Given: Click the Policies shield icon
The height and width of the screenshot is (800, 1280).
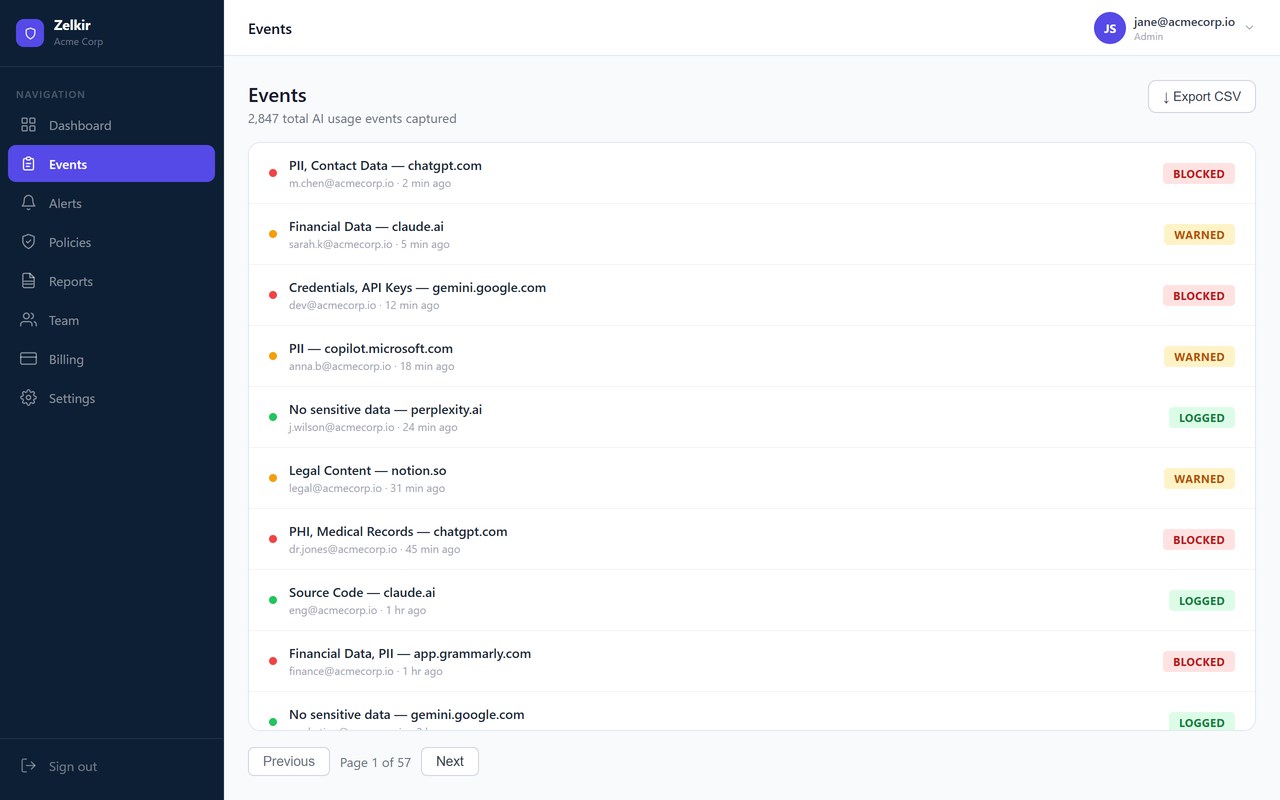Looking at the screenshot, I should pos(29,242).
